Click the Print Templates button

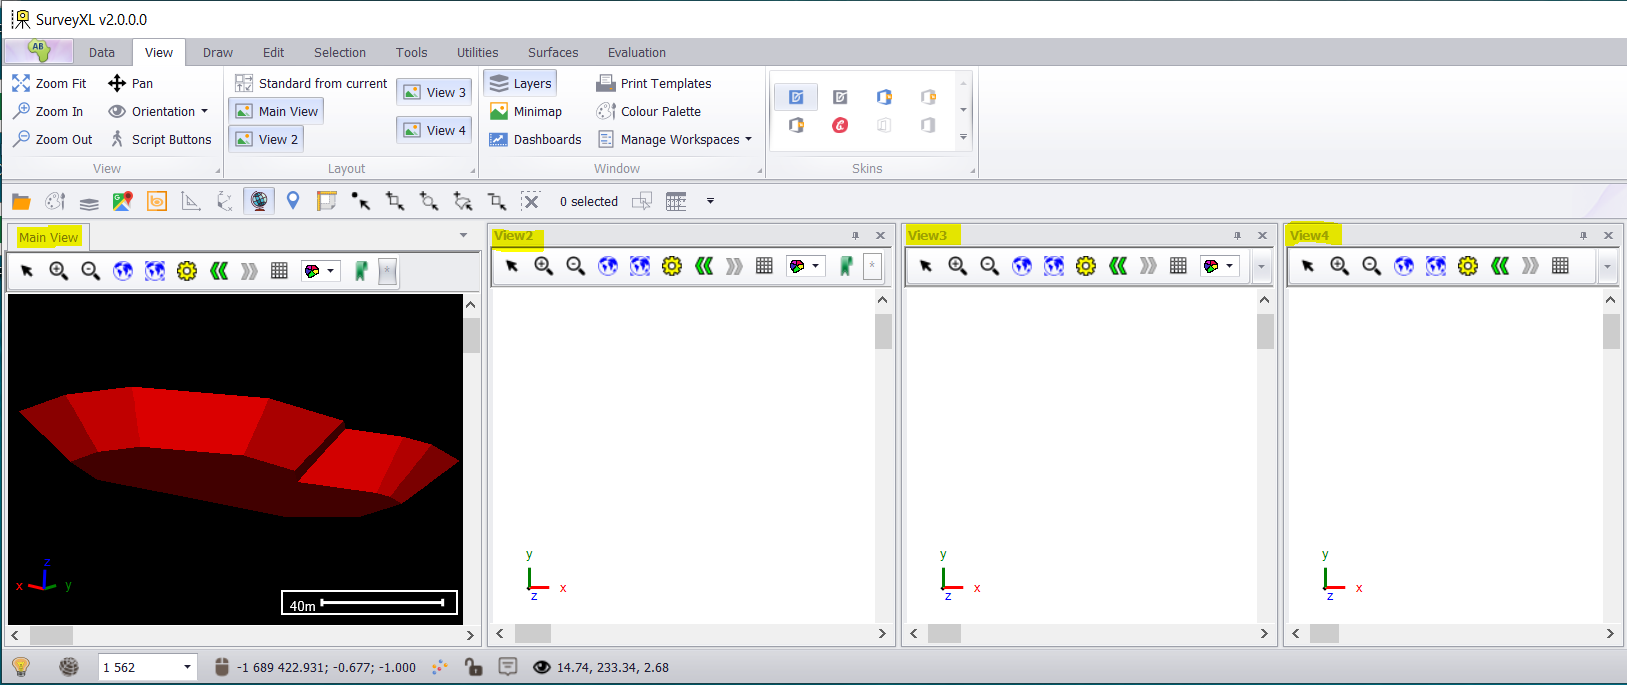(654, 84)
